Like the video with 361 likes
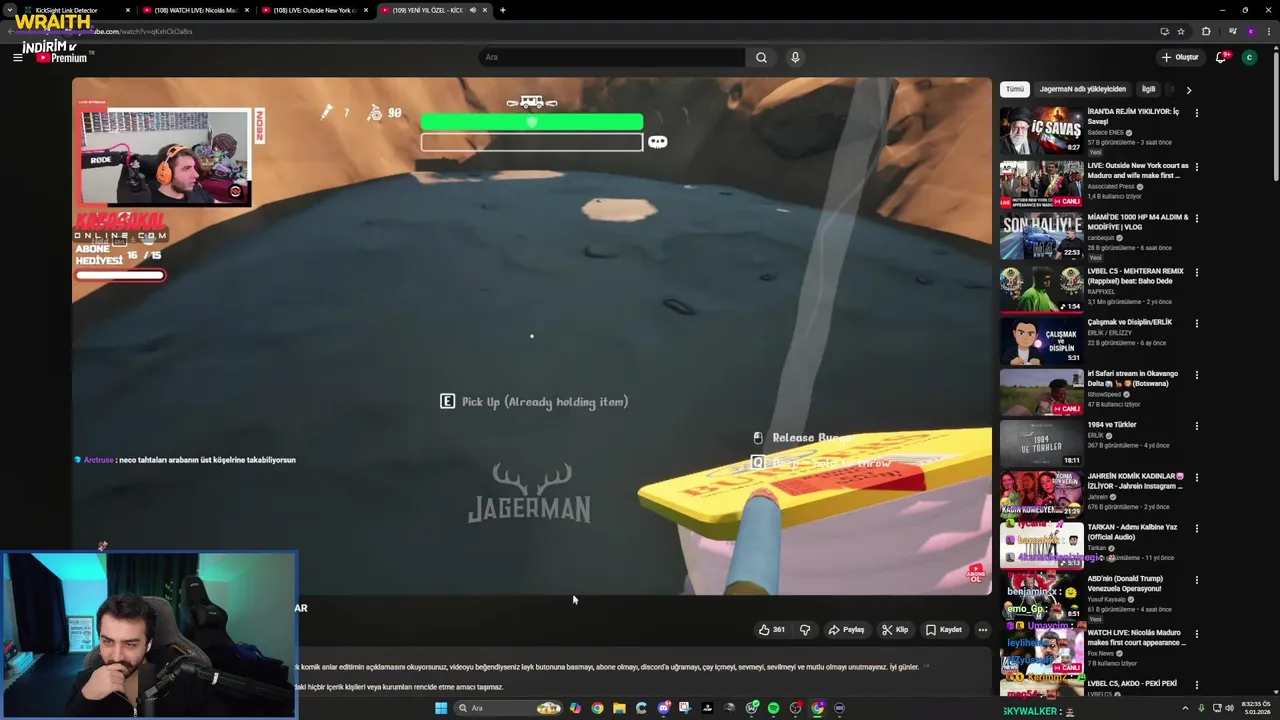This screenshot has height=720, width=1280. coord(771,630)
